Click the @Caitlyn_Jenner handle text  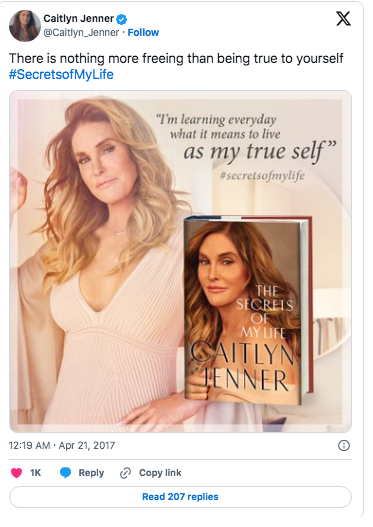(81, 33)
